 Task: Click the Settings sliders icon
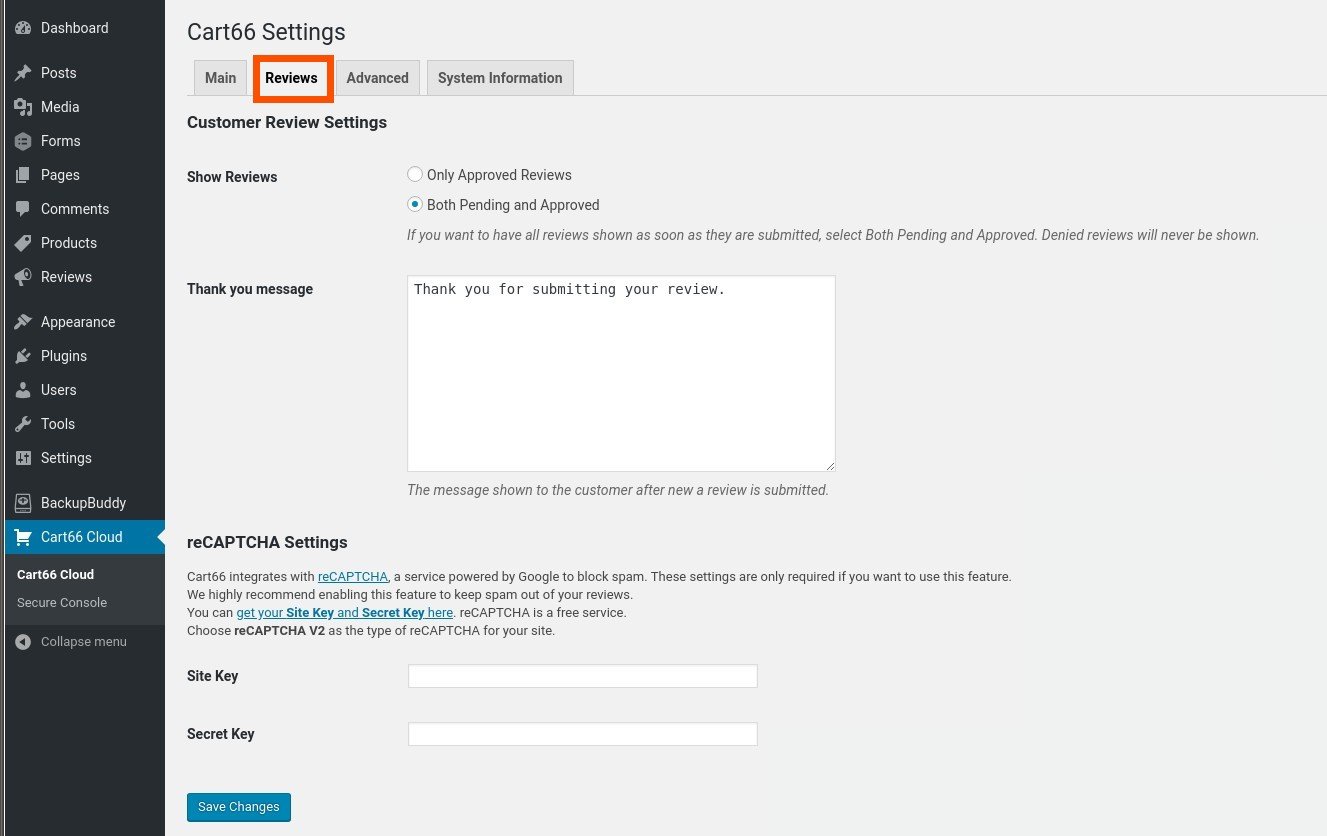click(23, 458)
